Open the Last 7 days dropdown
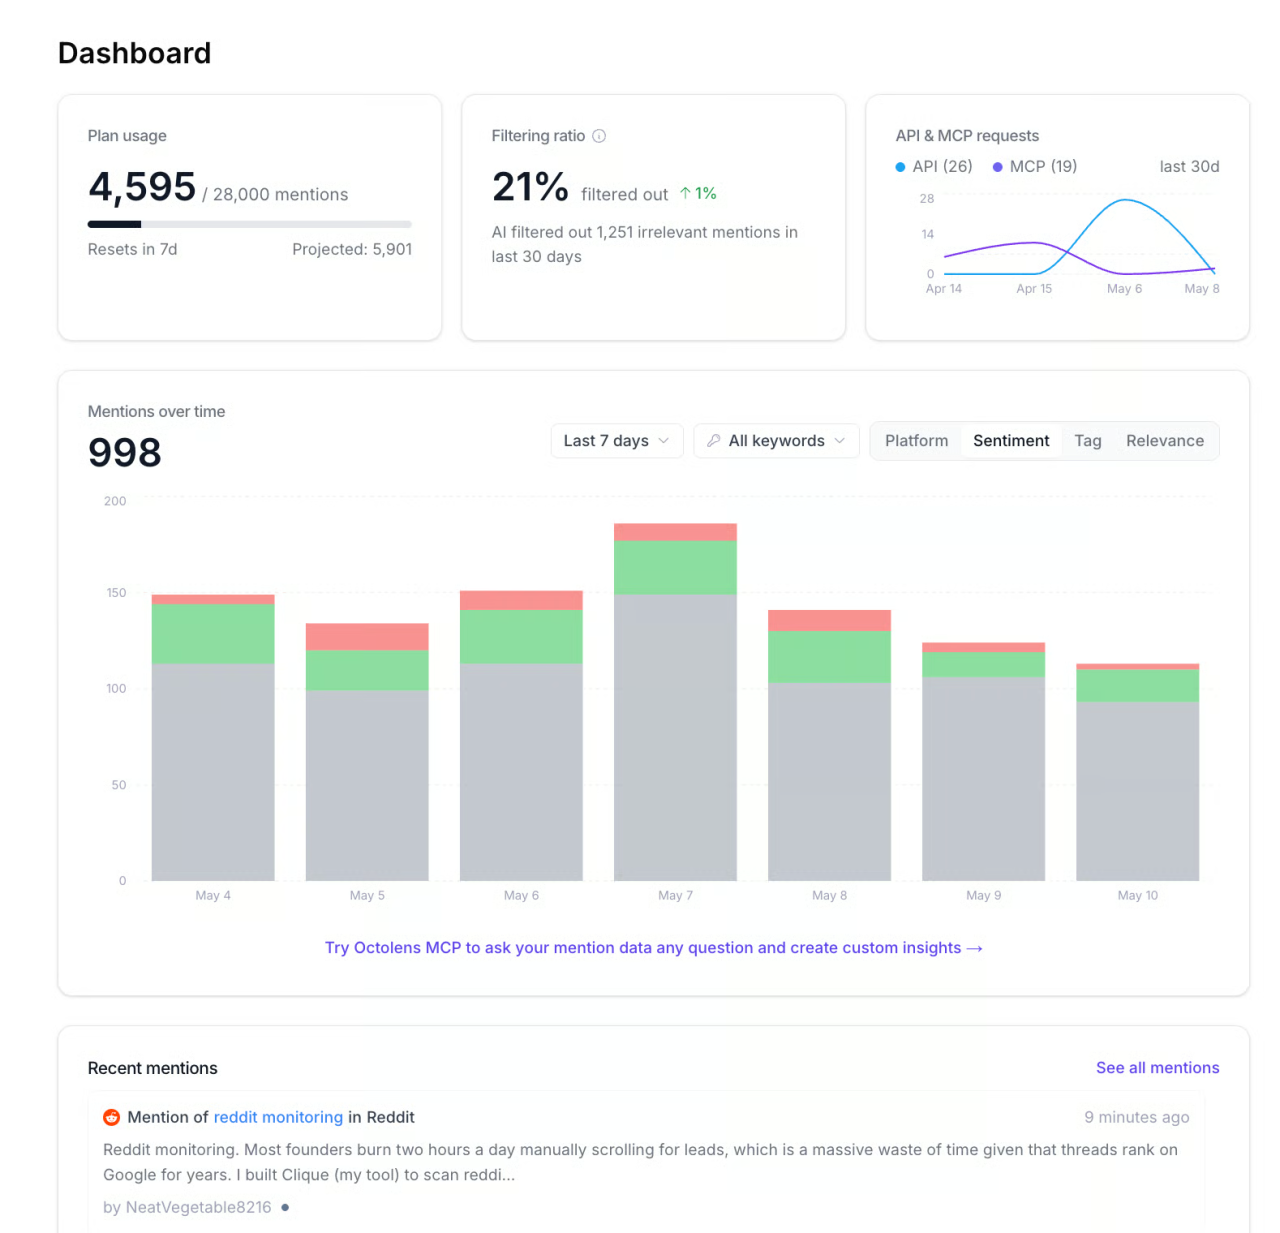 (x=616, y=441)
